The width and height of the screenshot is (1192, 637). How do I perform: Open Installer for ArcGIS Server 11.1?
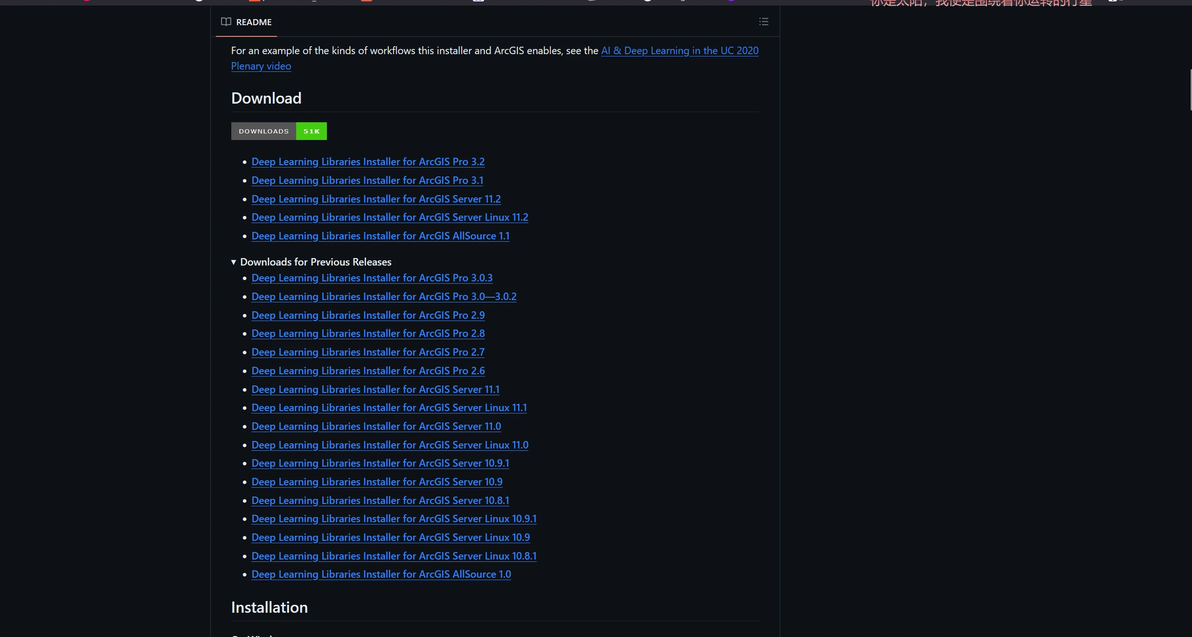click(376, 389)
